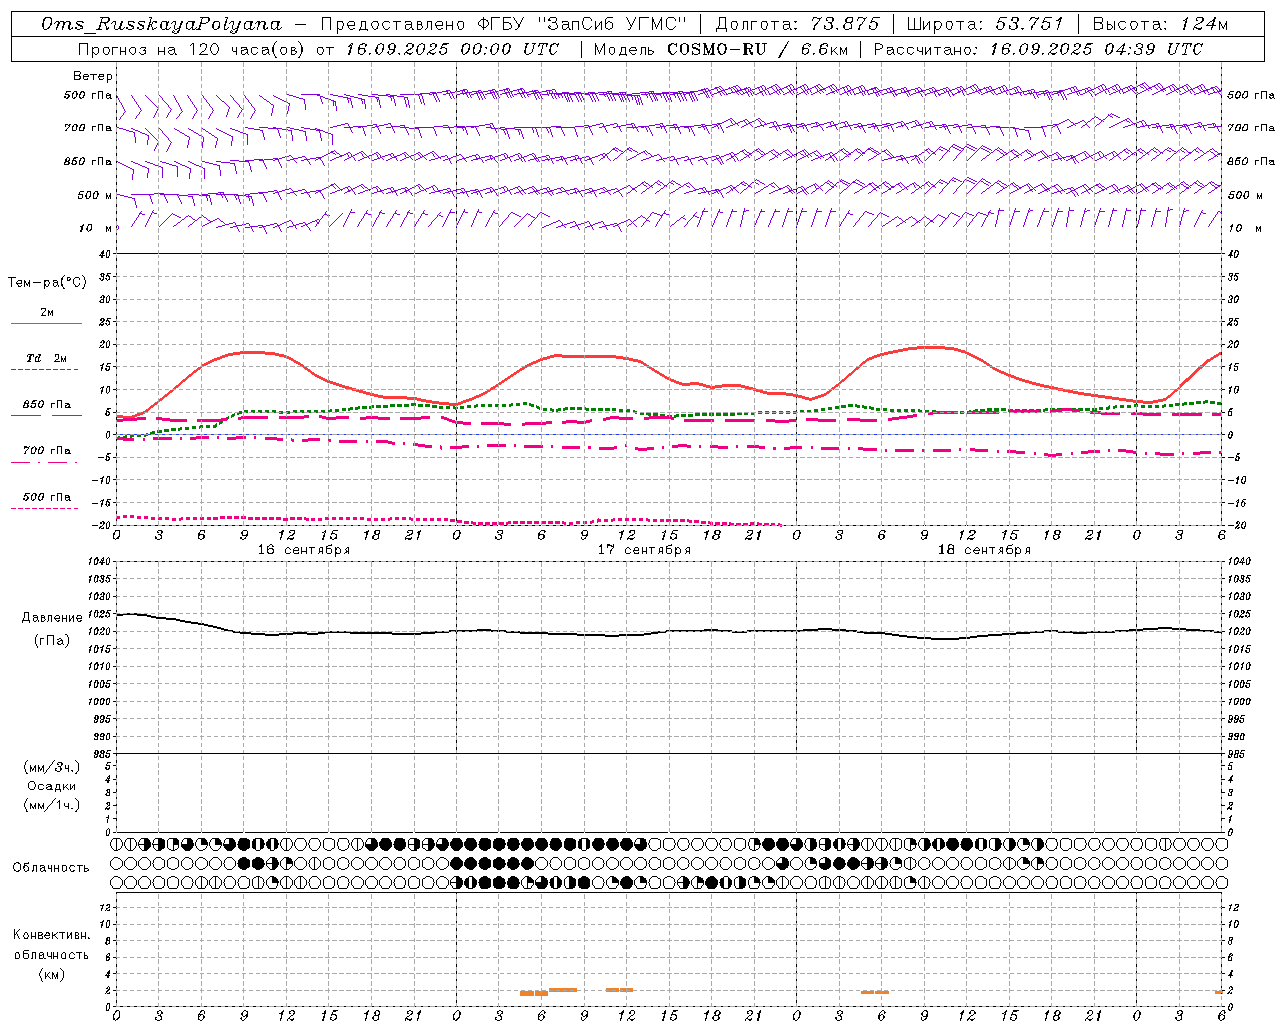Click the forecast start 16.09.2025 00:00 UTC
Image resolution: width=1280 pixels, height=1024 pixels.
pos(452,49)
